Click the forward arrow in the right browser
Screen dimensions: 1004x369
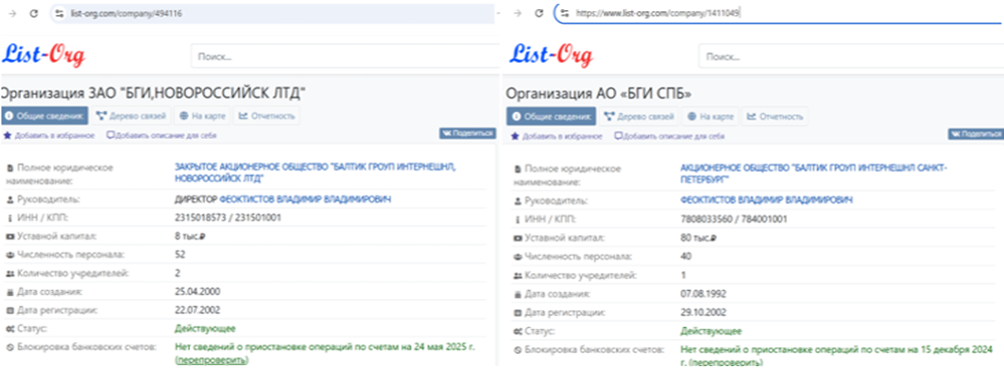518,13
